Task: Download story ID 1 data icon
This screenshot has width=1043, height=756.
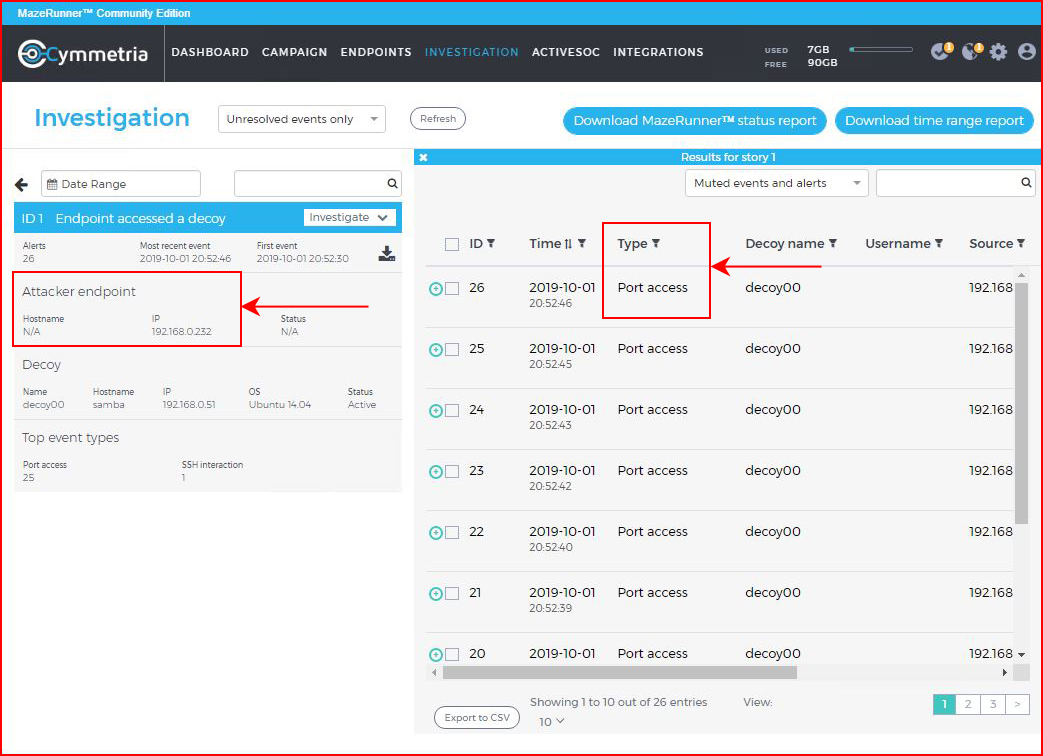Action: pyautogui.click(x=386, y=253)
